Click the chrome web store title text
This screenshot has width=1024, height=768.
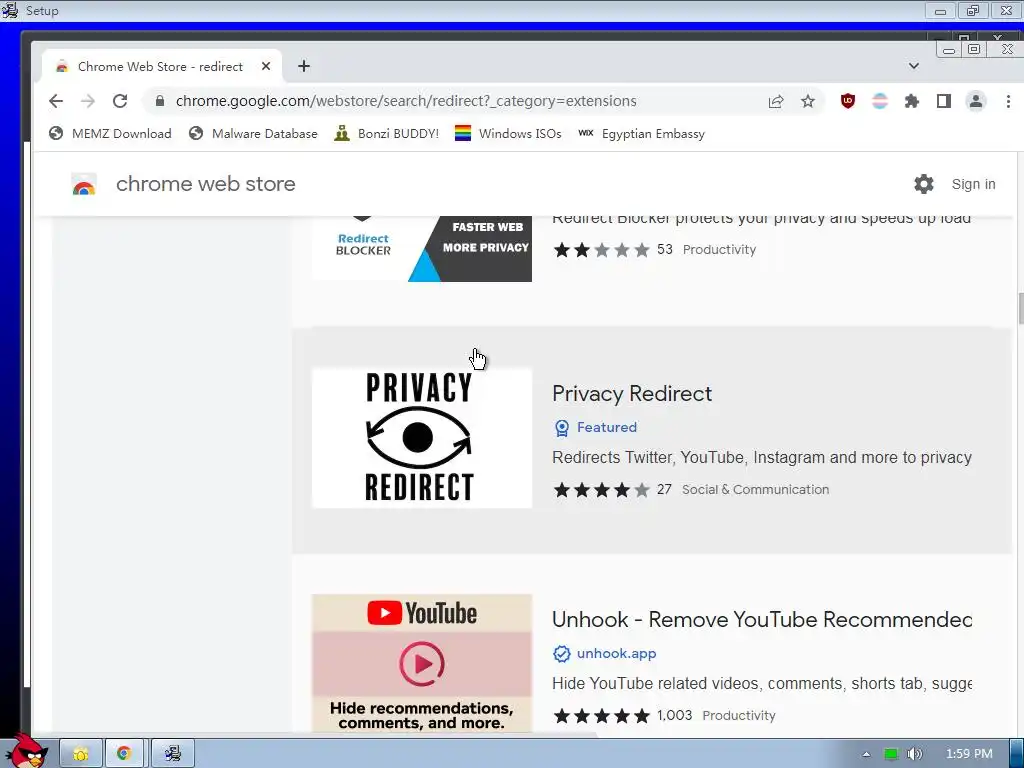(x=206, y=184)
